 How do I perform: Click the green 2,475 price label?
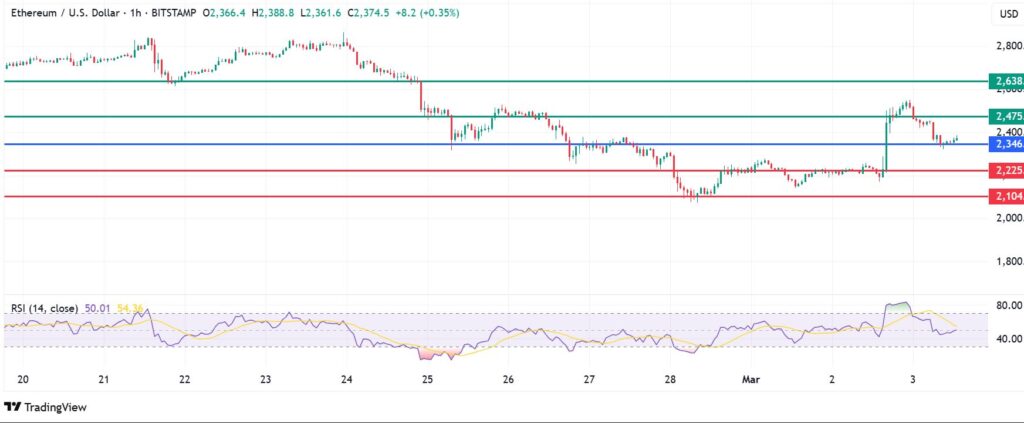click(1004, 117)
